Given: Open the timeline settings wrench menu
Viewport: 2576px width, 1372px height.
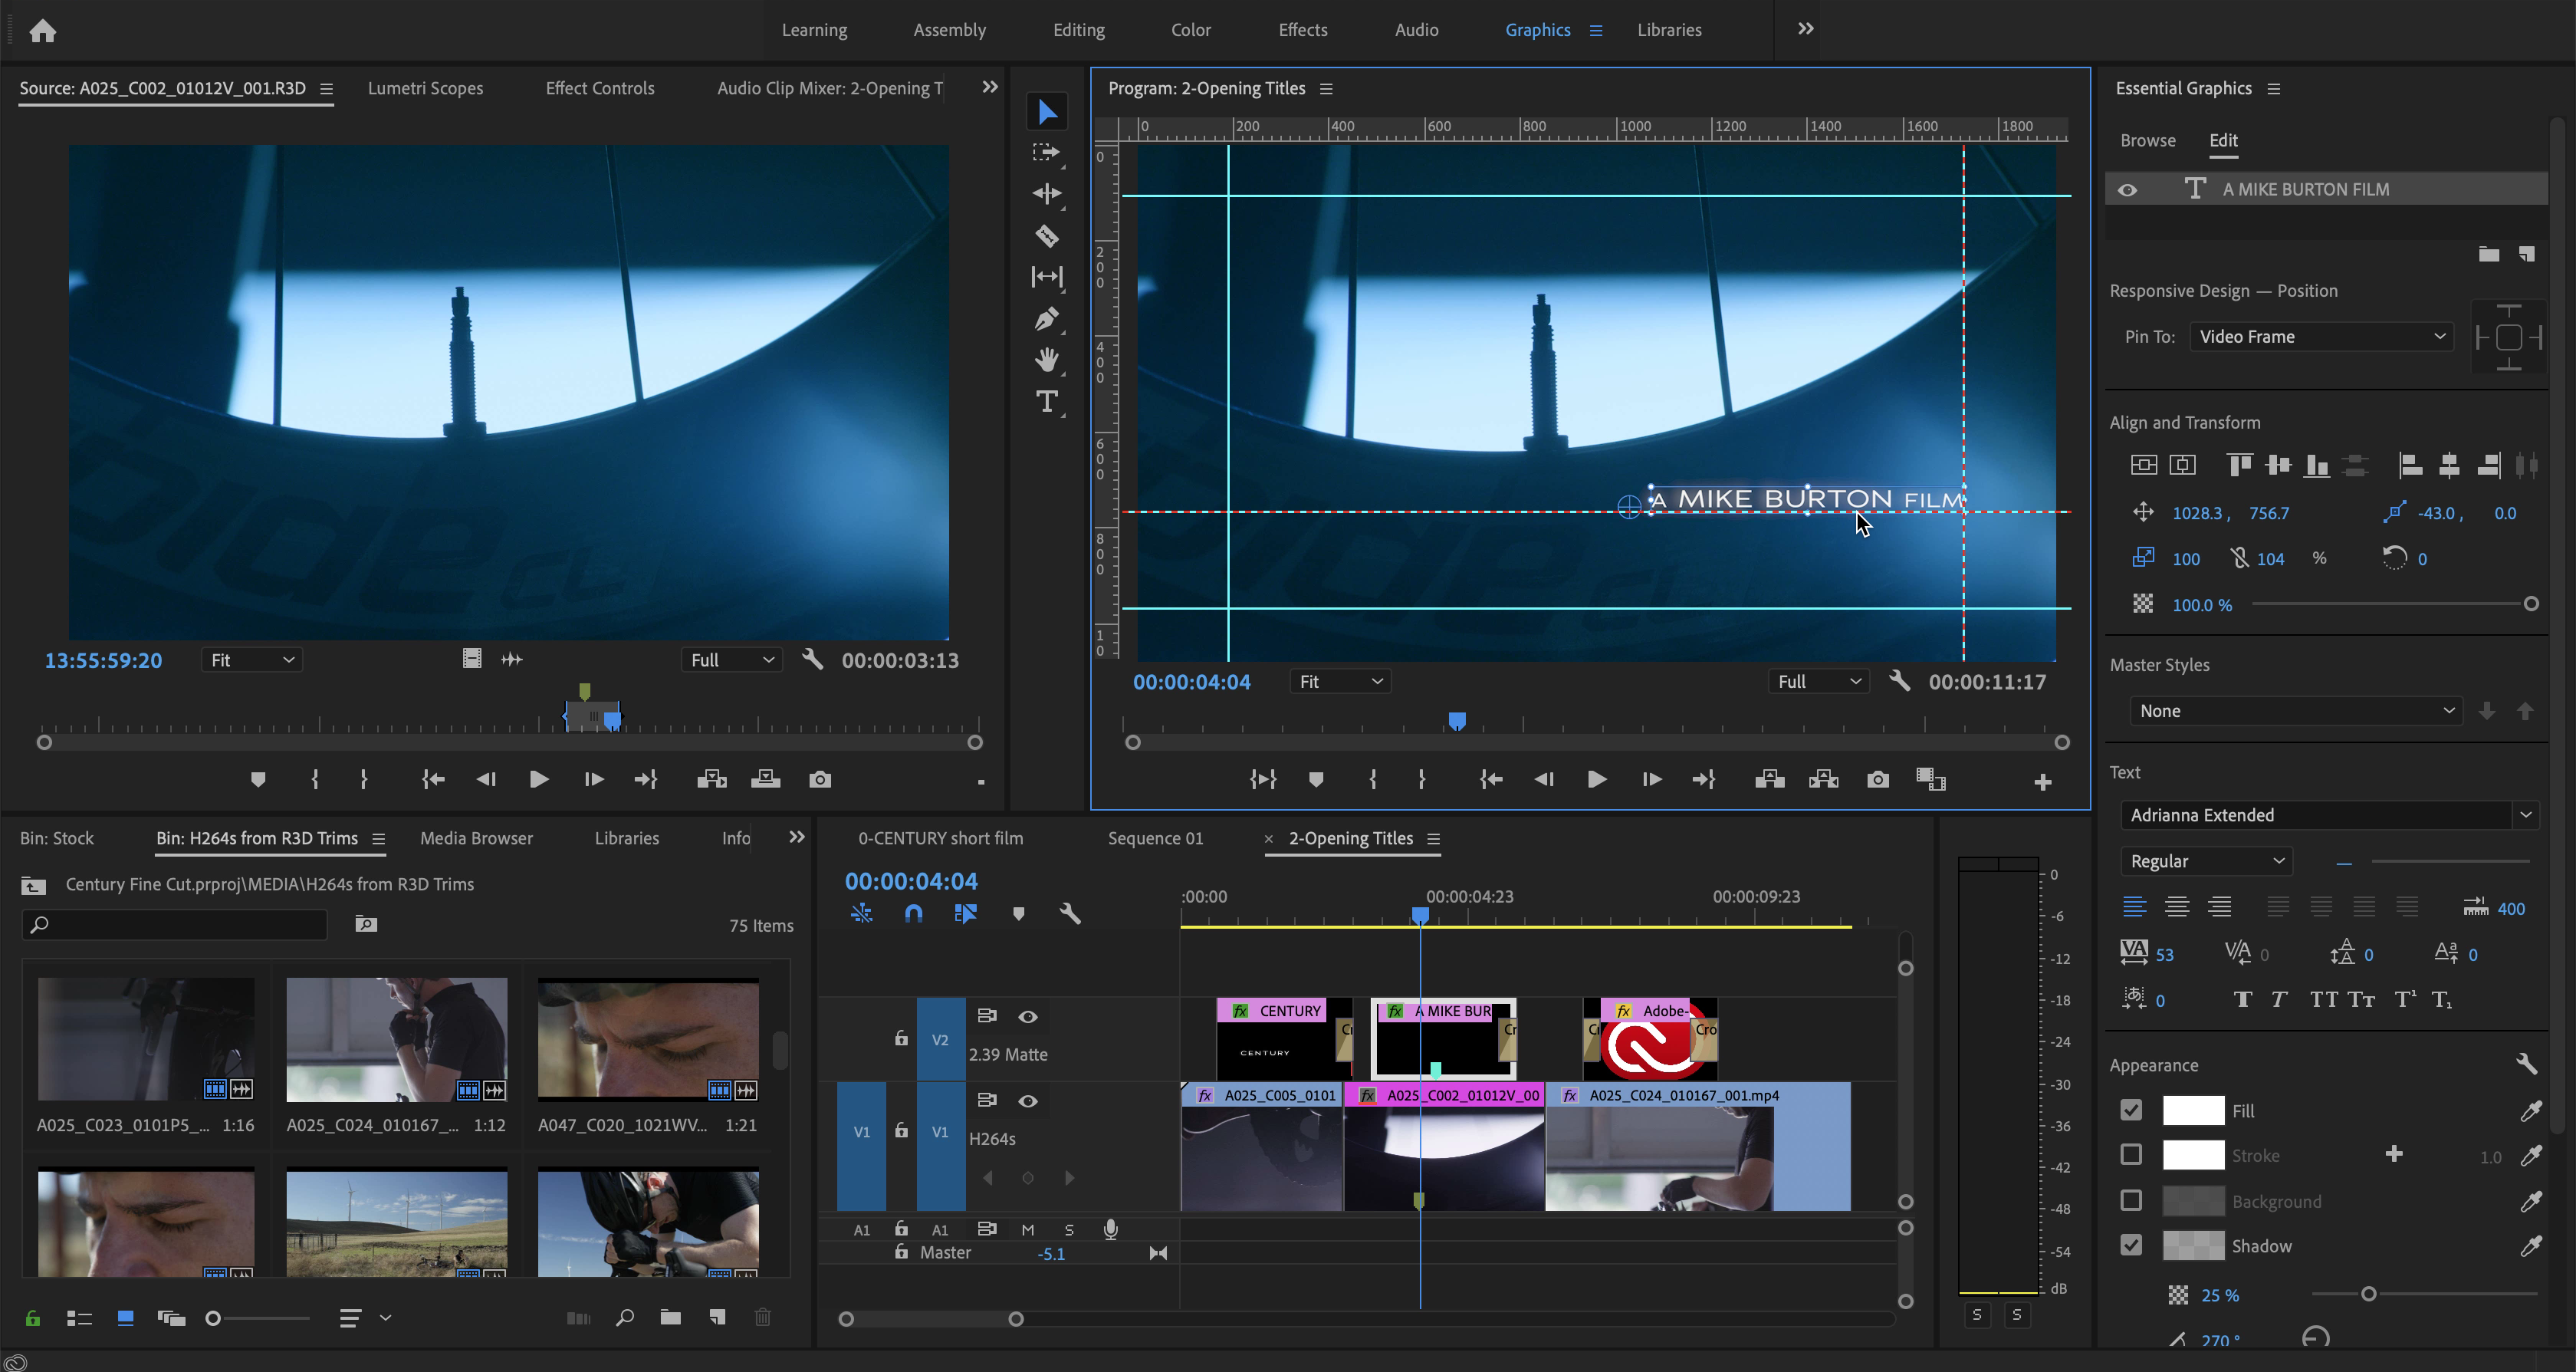Looking at the screenshot, I should pyautogui.click(x=1070, y=913).
